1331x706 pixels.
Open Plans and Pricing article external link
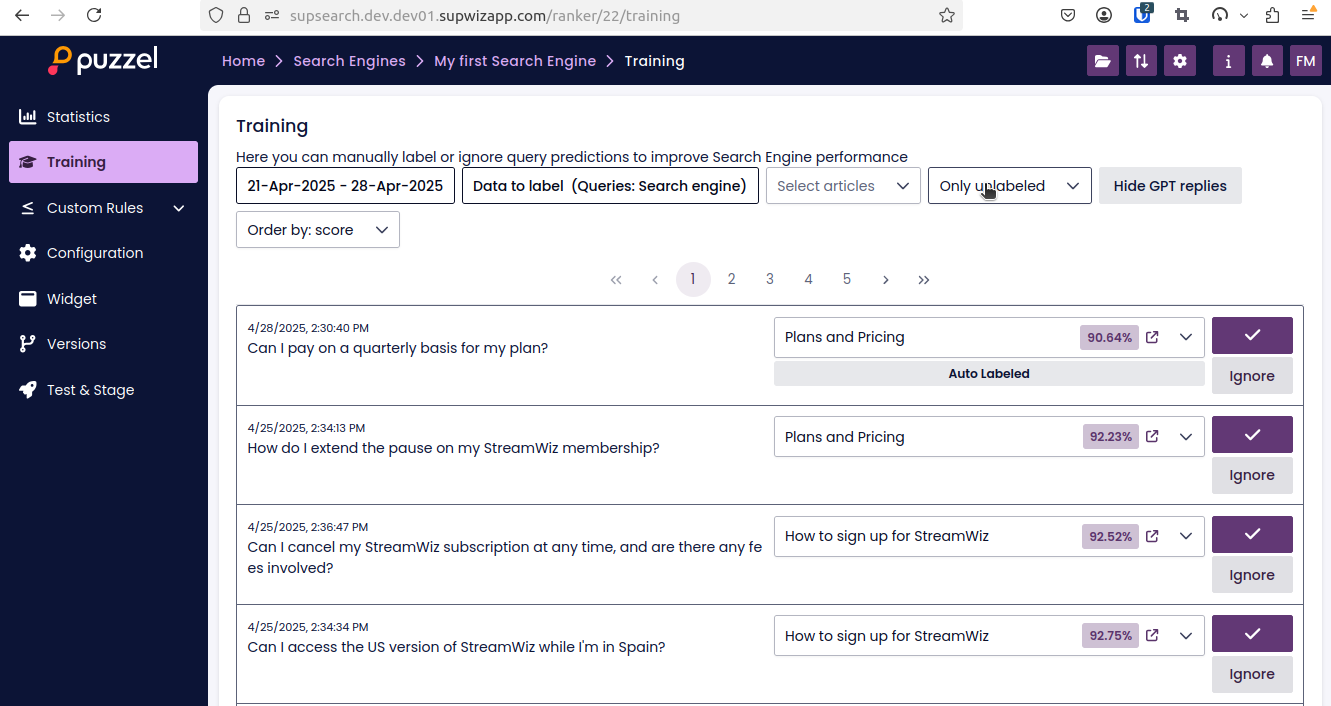pyautogui.click(x=1152, y=337)
